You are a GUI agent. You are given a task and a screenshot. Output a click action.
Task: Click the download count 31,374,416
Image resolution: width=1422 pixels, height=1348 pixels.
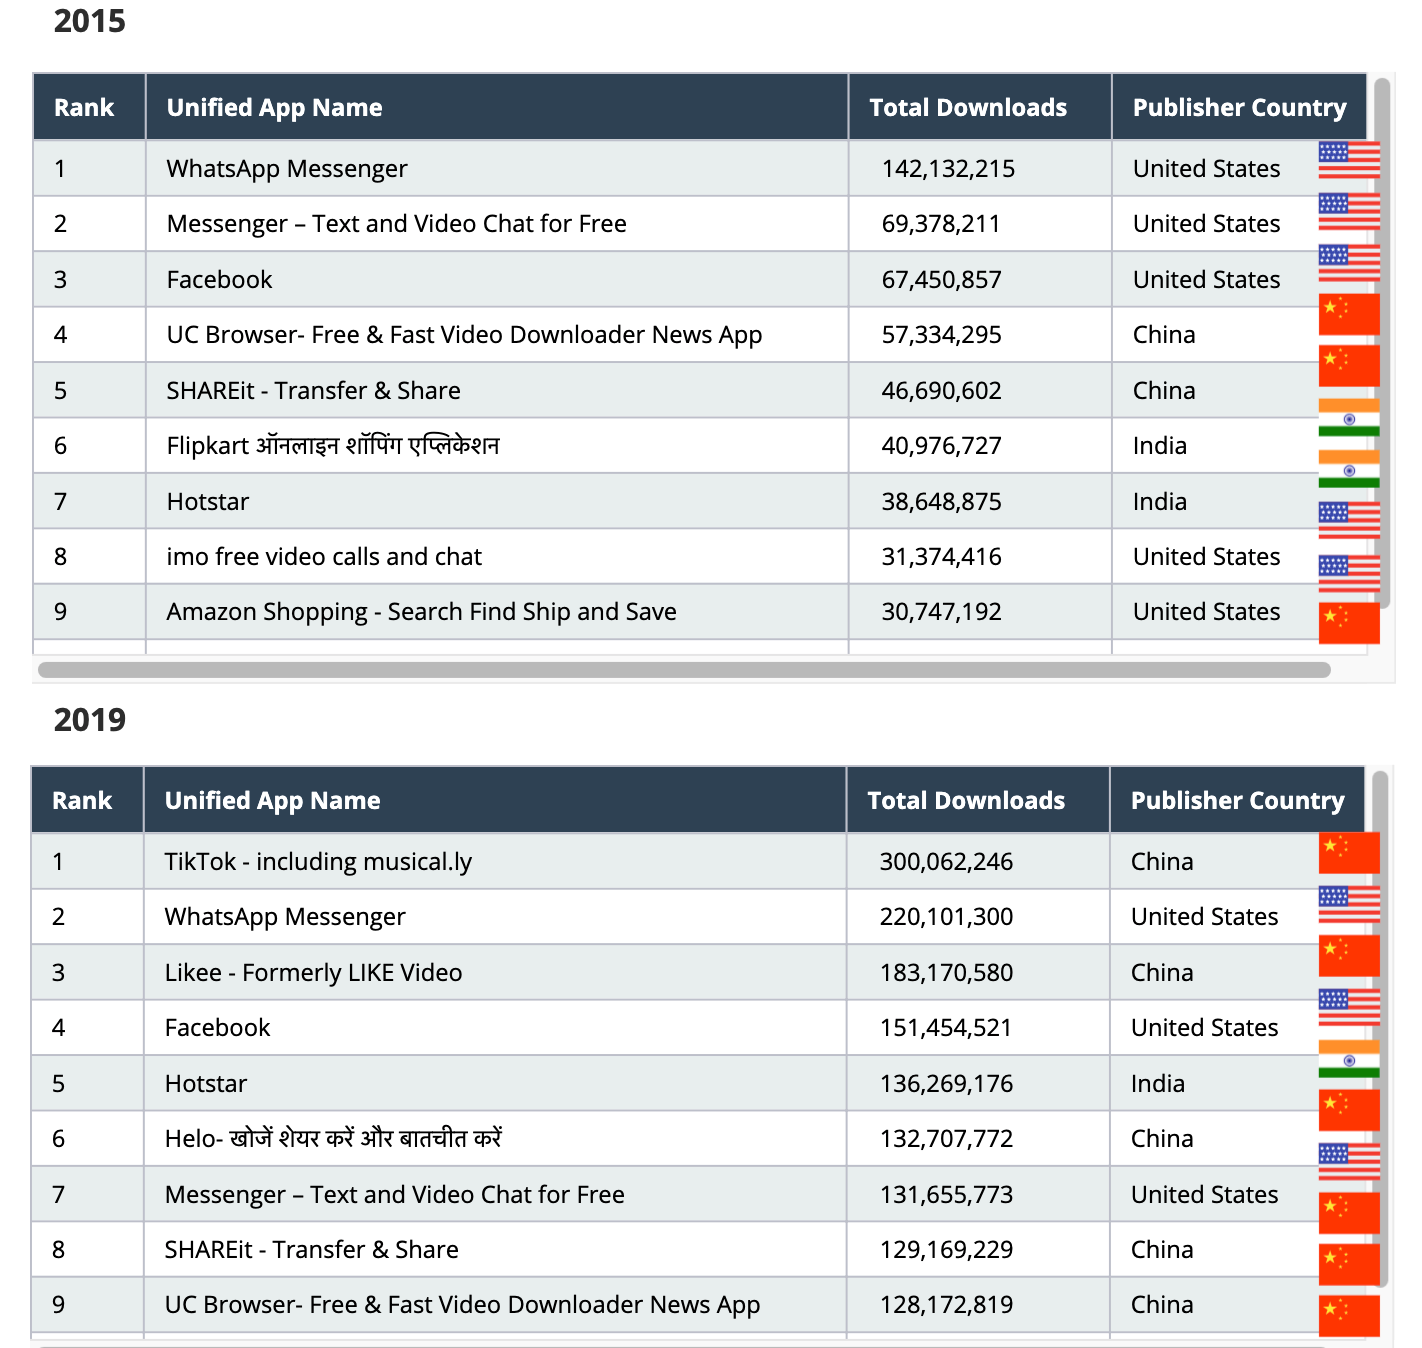(x=941, y=557)
